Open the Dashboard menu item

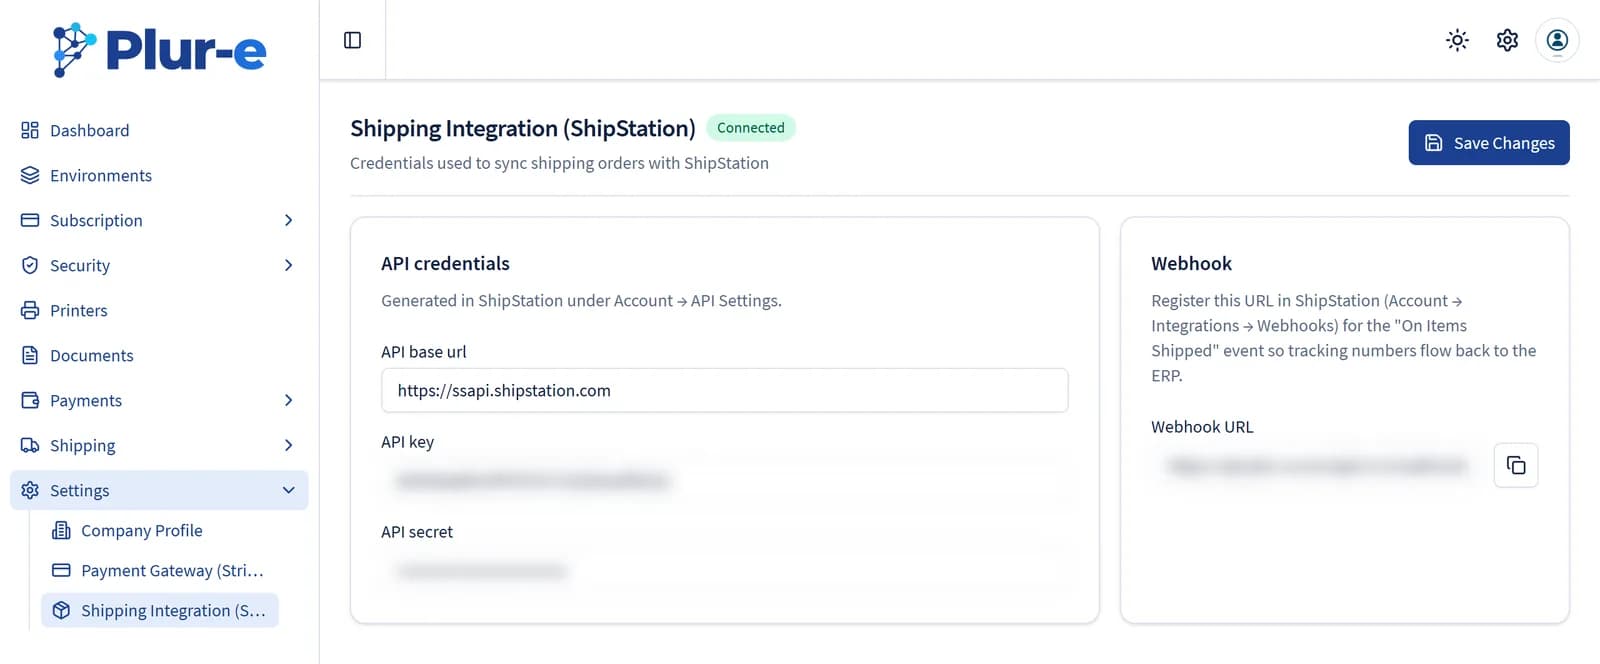point(159,130)
